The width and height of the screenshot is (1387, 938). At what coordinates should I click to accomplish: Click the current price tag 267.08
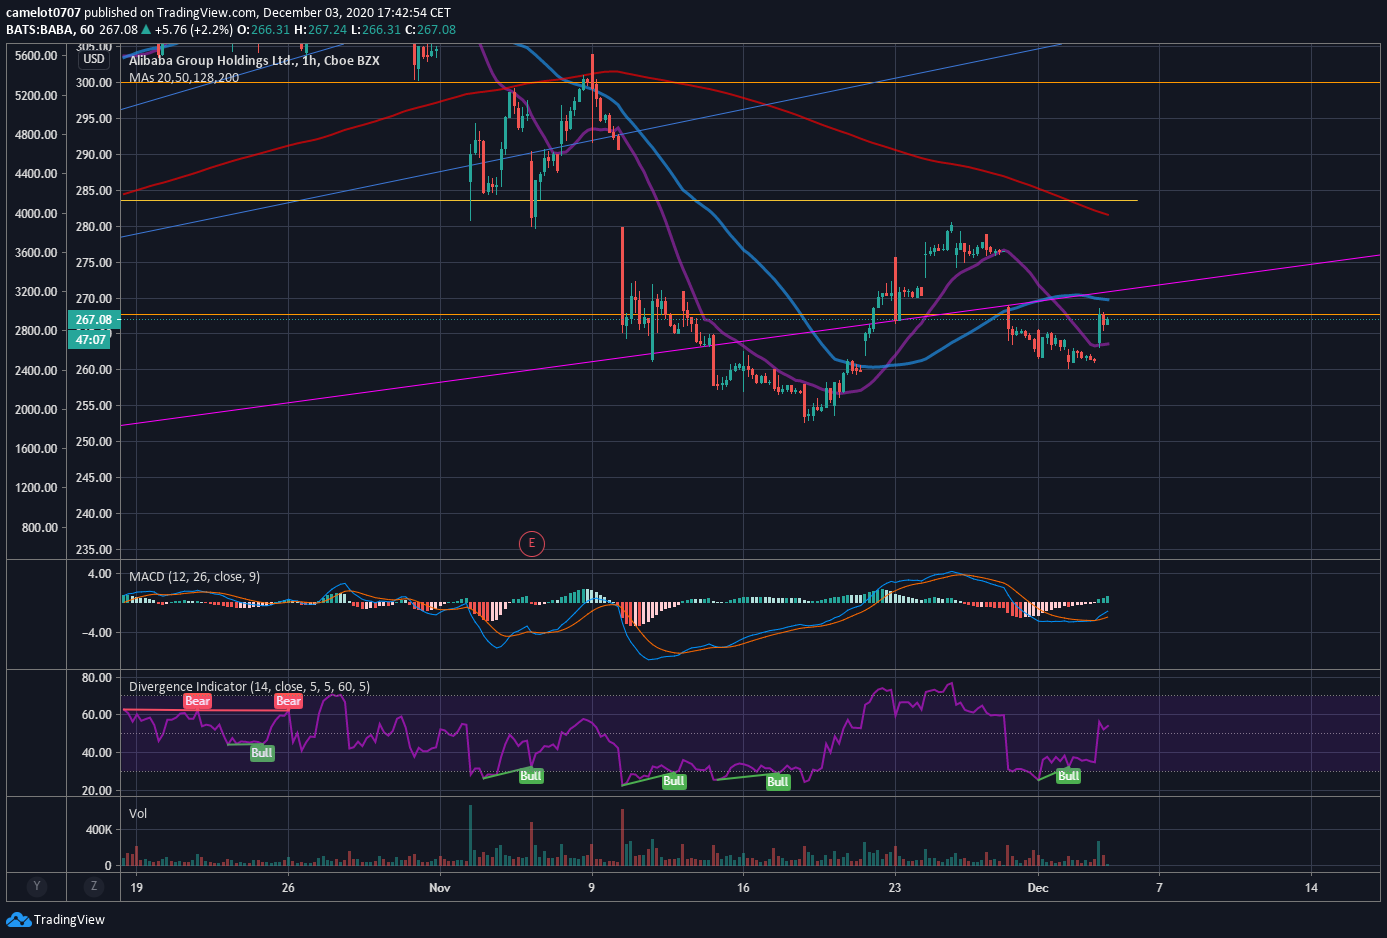pyautogui.click(x=93, y=320)
